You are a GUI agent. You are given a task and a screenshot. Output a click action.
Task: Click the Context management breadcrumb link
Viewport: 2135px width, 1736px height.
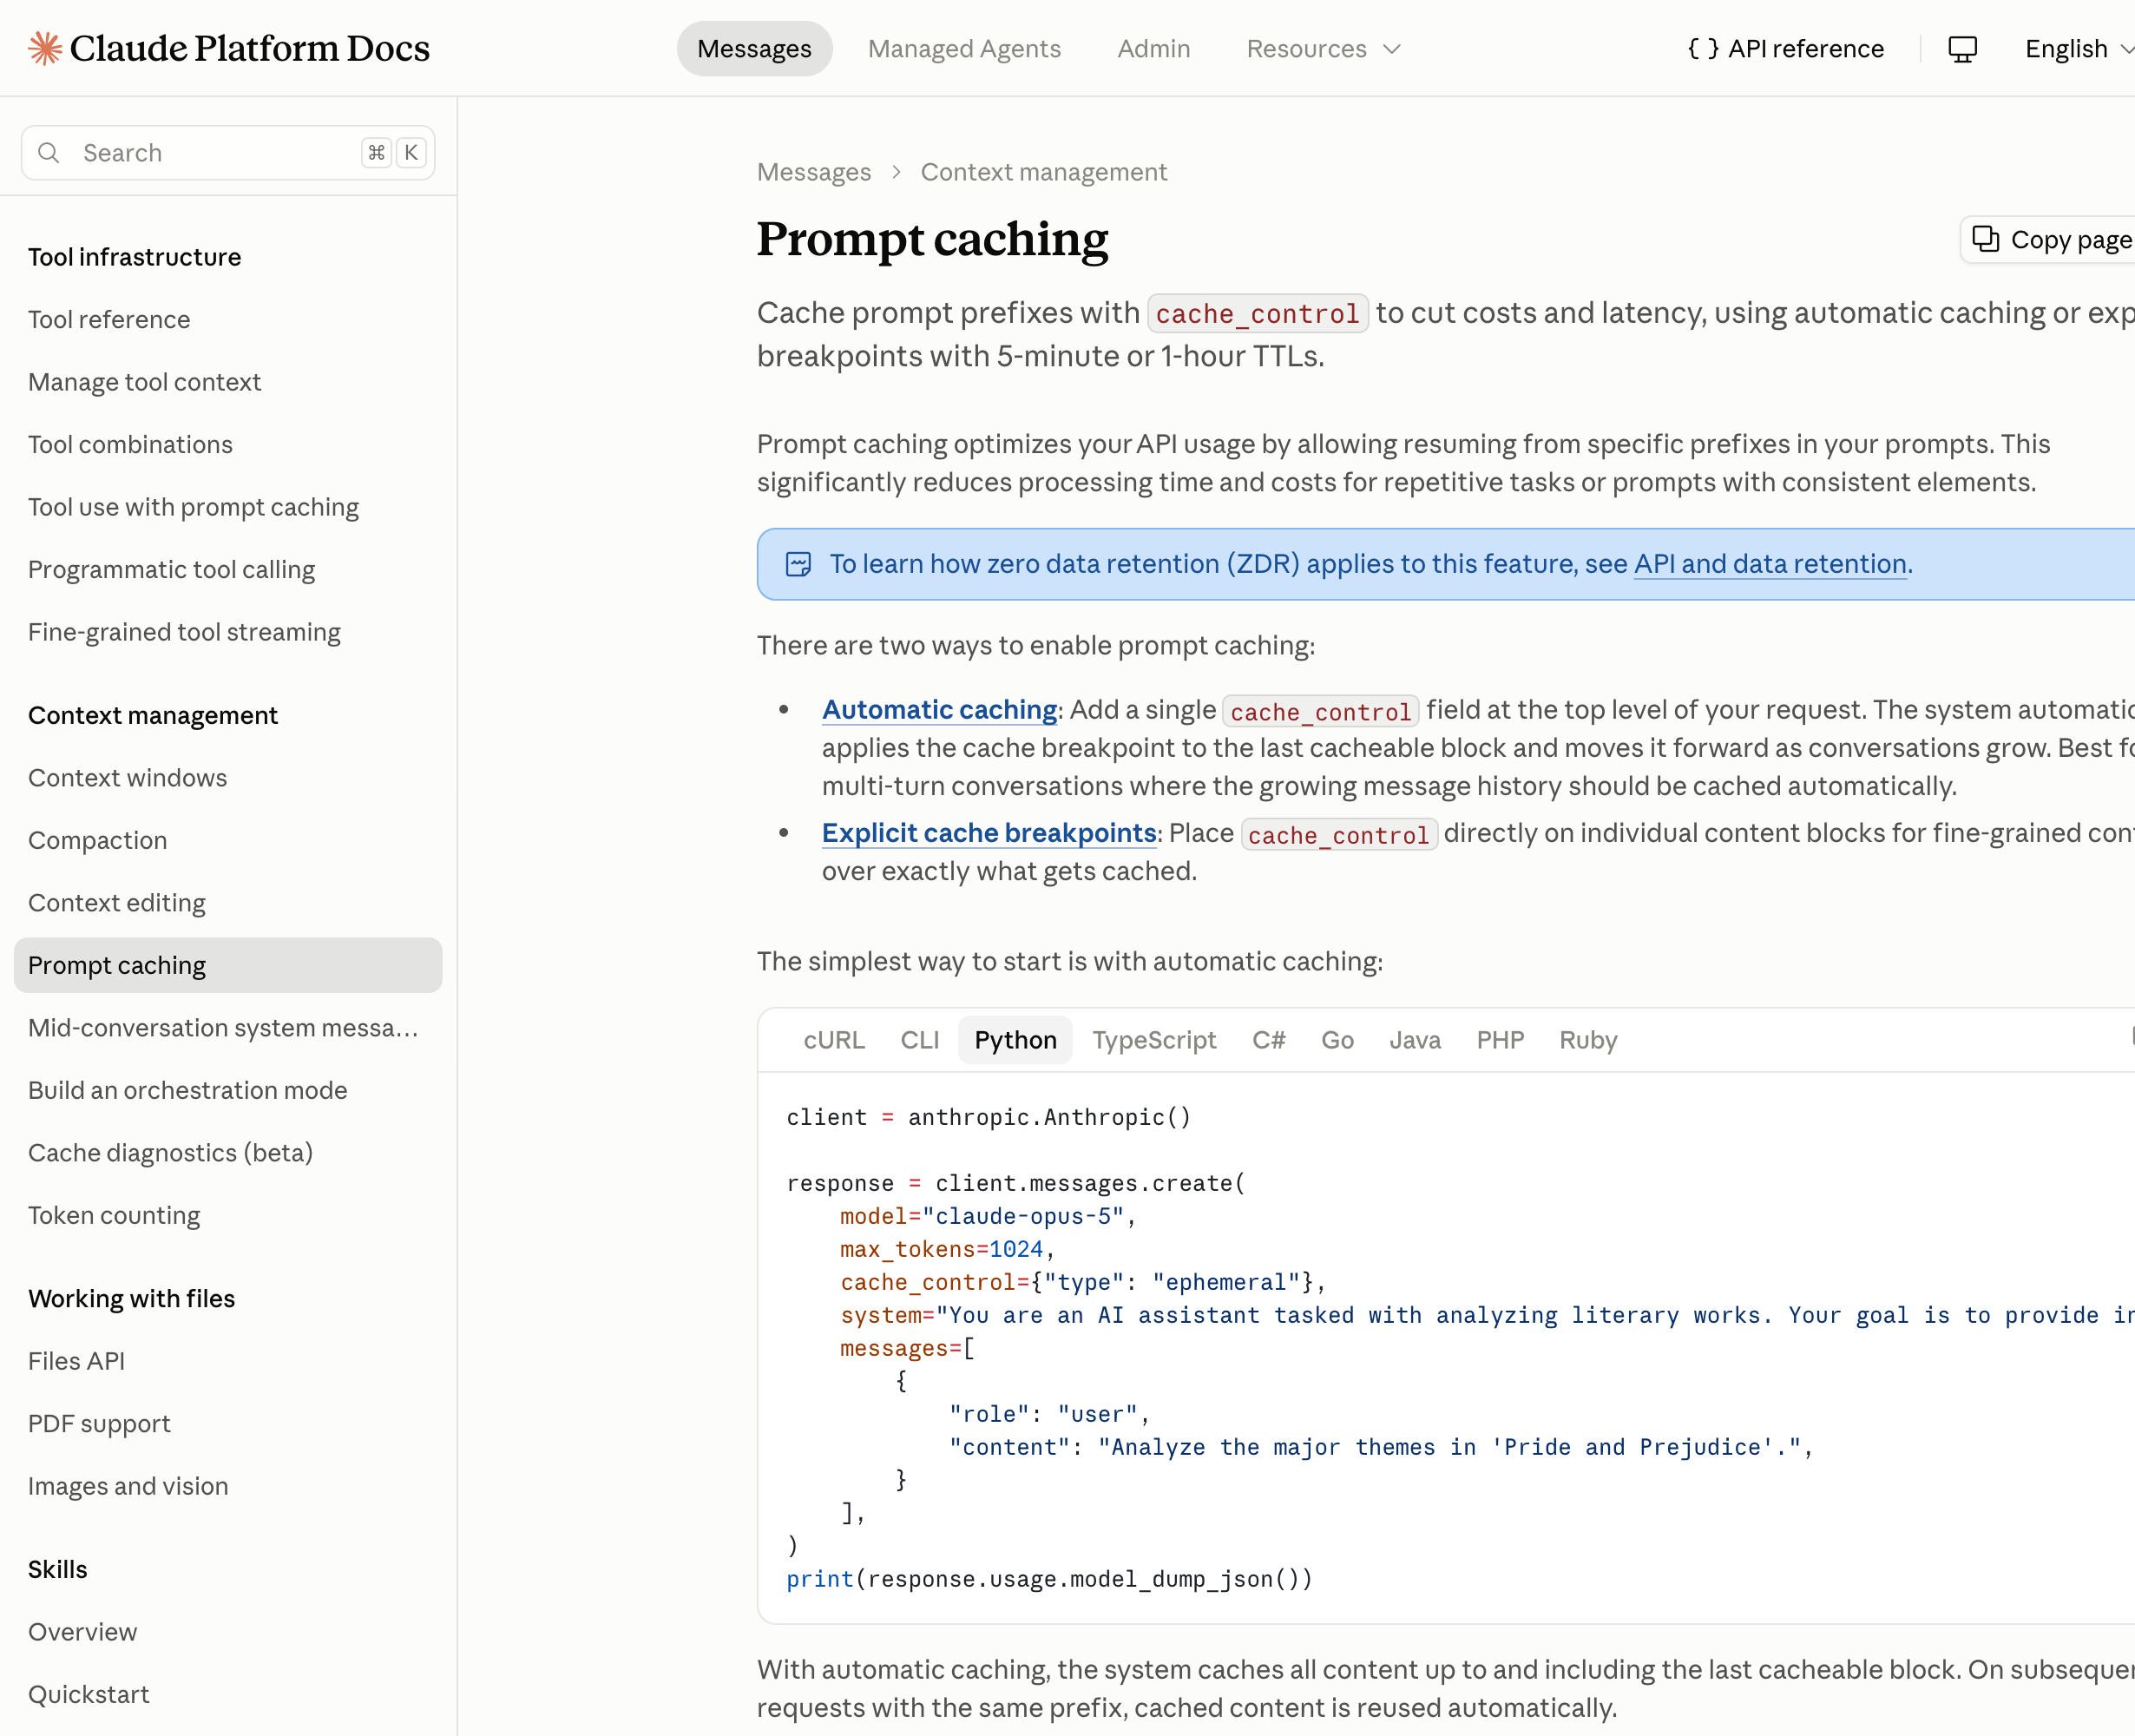1043,173
